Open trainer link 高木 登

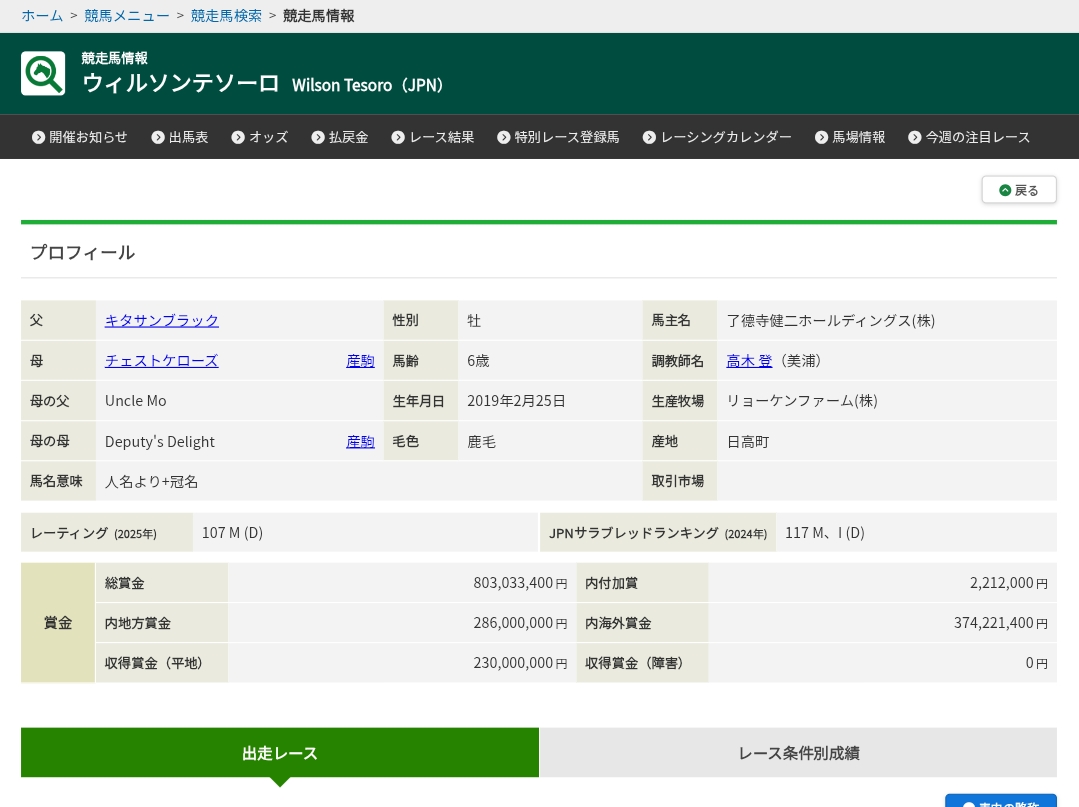(x=749, y=360)
